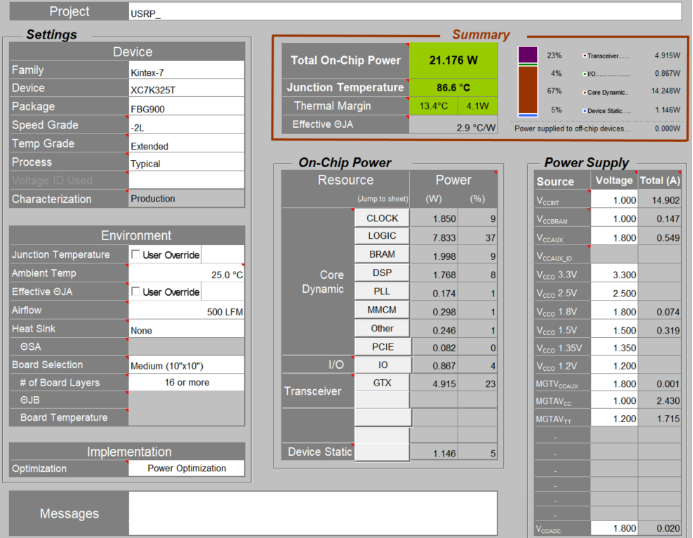
Task: Click the BRAM resource button
Action: (382, 255)
